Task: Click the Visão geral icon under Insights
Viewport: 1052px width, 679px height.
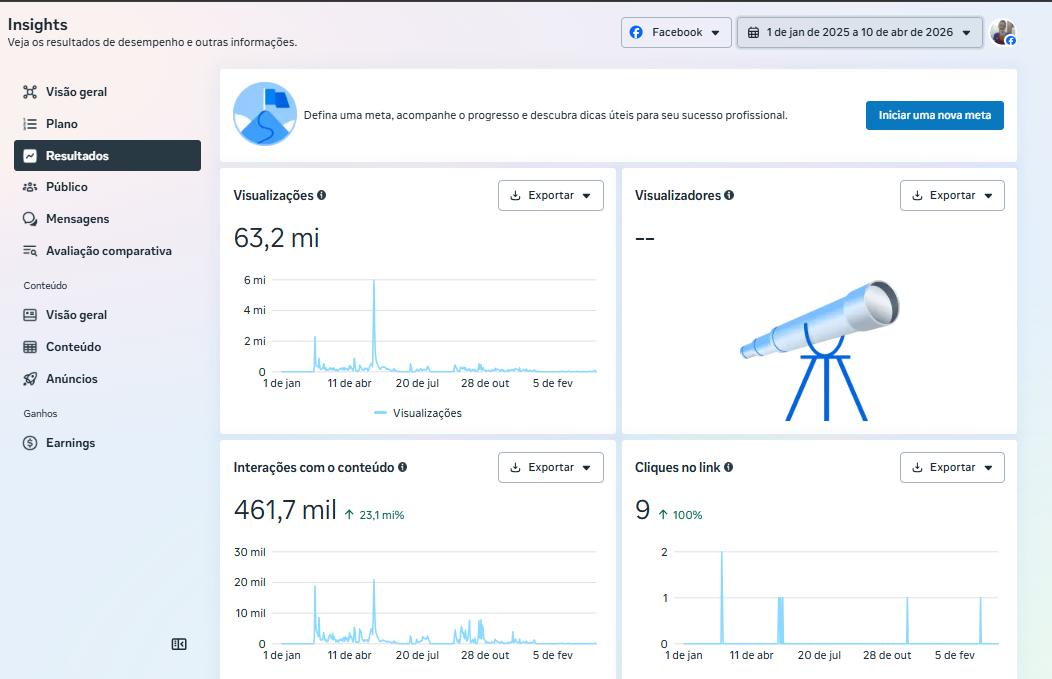Action: [30, 92]
